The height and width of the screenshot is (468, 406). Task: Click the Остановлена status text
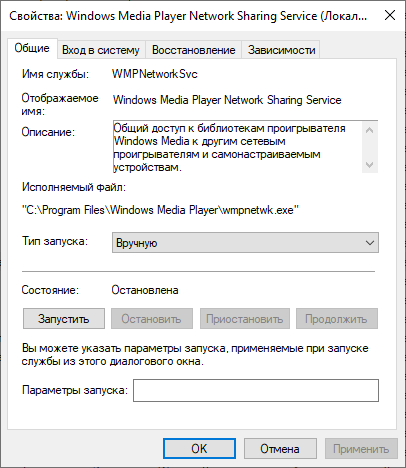[145, 290]
